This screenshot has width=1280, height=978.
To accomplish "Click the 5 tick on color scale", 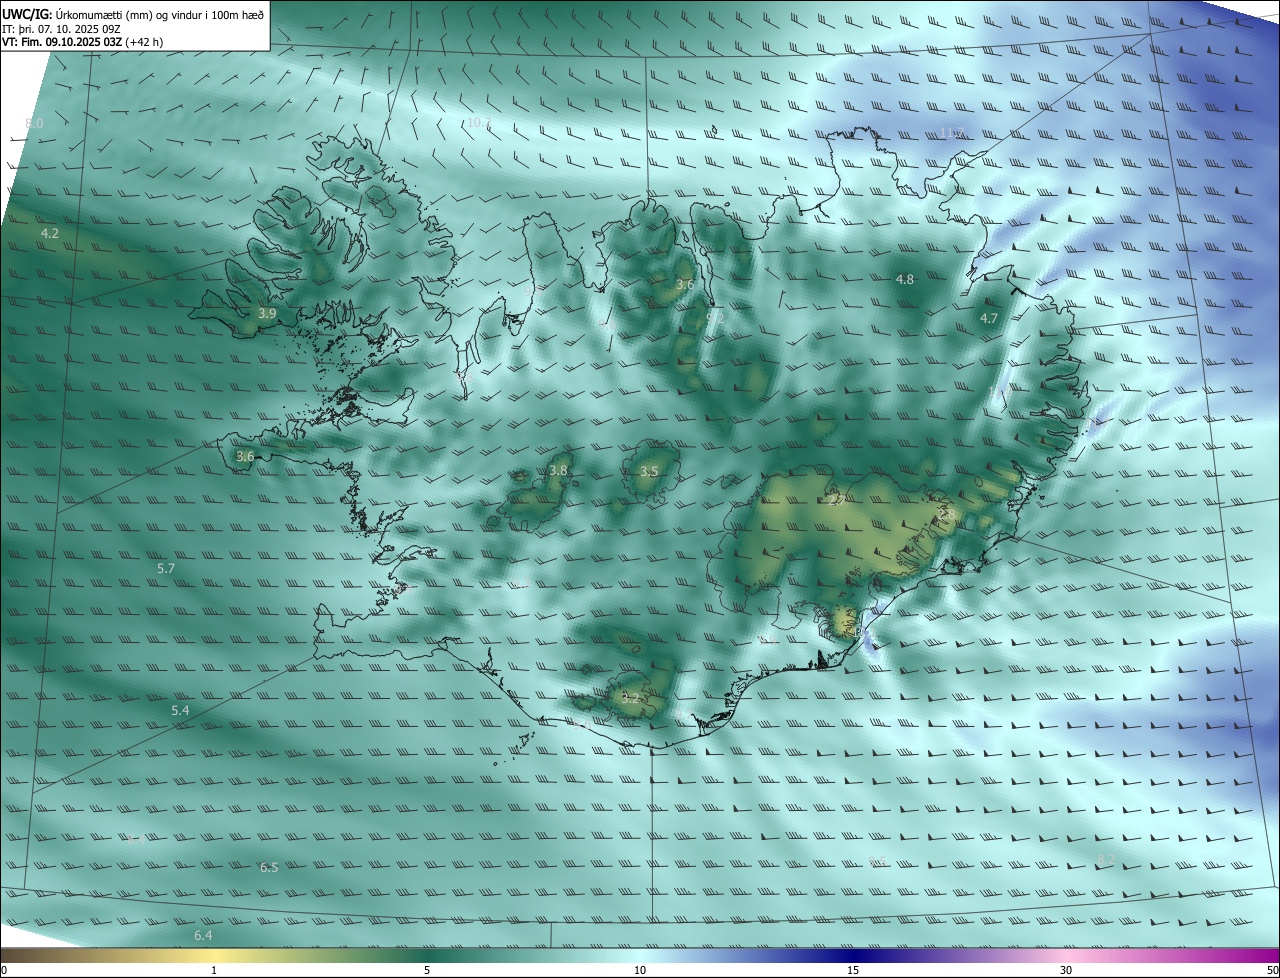I will pyautogui.click(x=427, y=970).
